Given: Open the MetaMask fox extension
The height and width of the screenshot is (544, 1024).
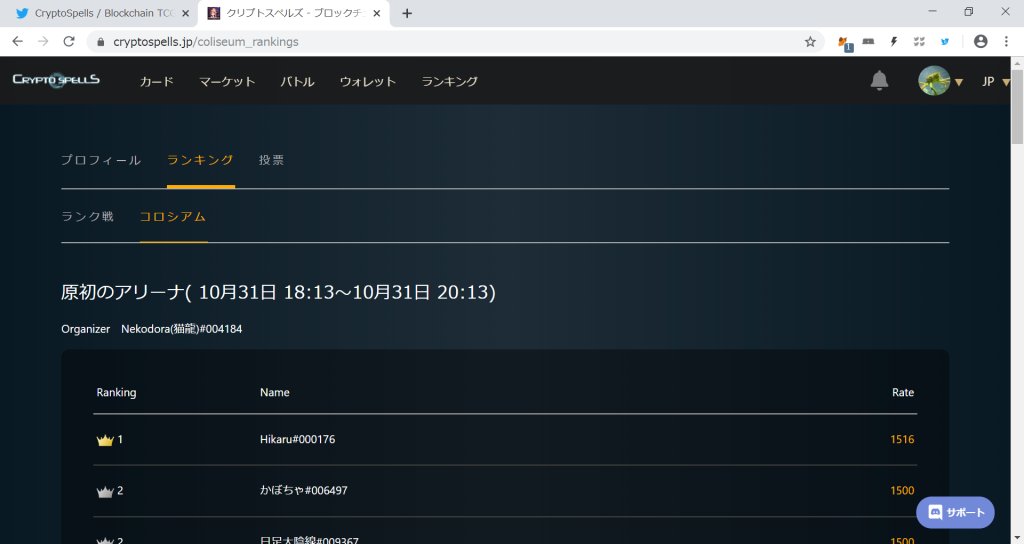Looking at the screenshot, I should 843,42.
